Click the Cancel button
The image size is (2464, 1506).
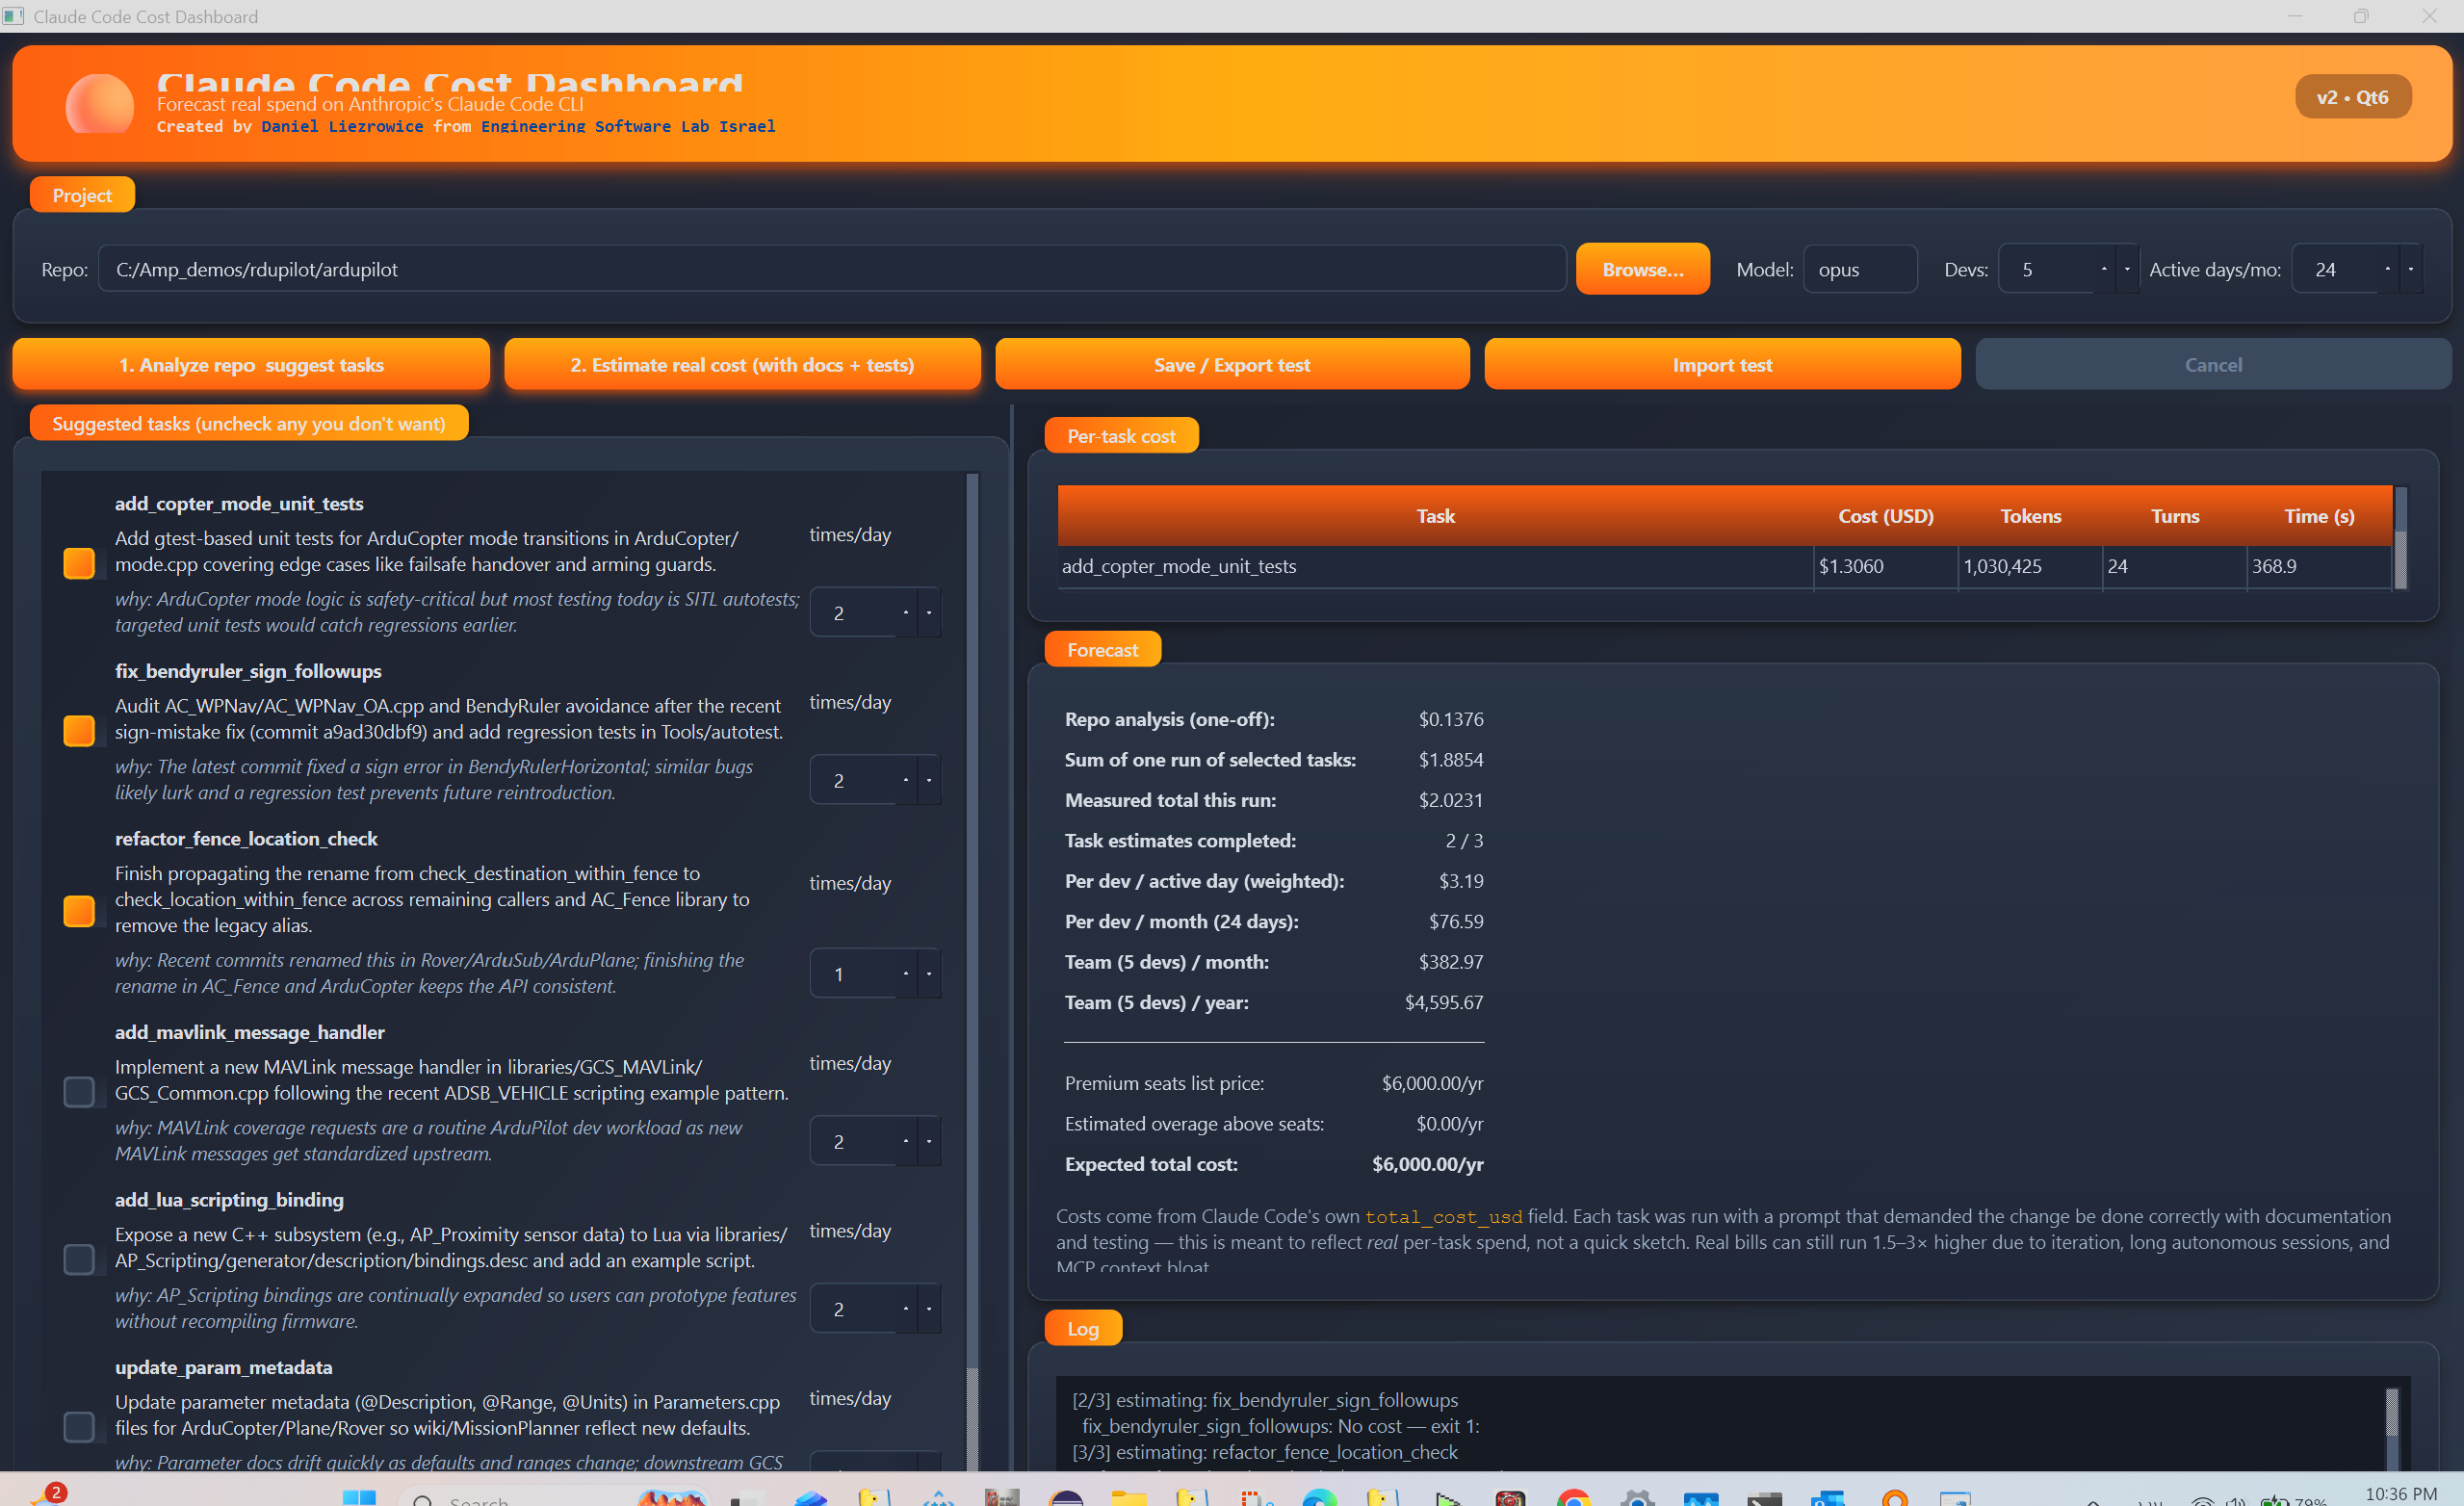(x=2213, y=365)
